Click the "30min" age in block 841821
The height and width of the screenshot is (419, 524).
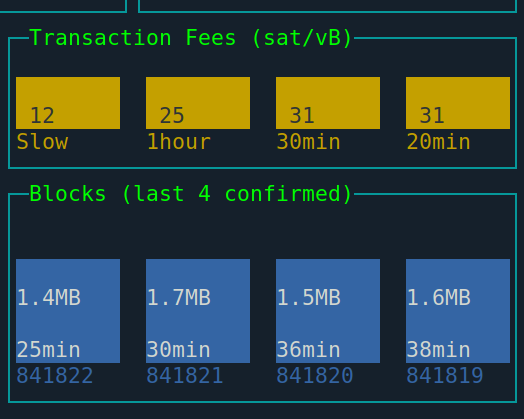(178, 350)
